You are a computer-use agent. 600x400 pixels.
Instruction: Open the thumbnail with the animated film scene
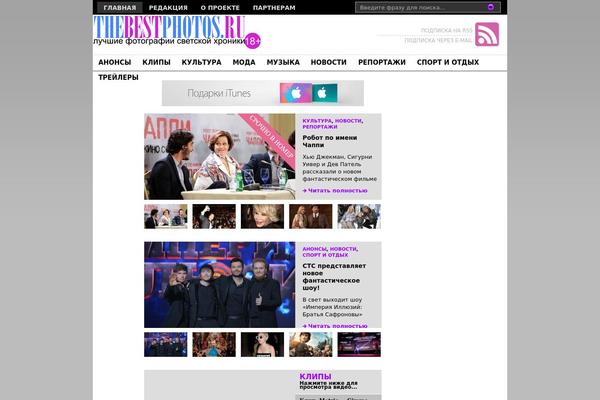[x=311, y=344]
